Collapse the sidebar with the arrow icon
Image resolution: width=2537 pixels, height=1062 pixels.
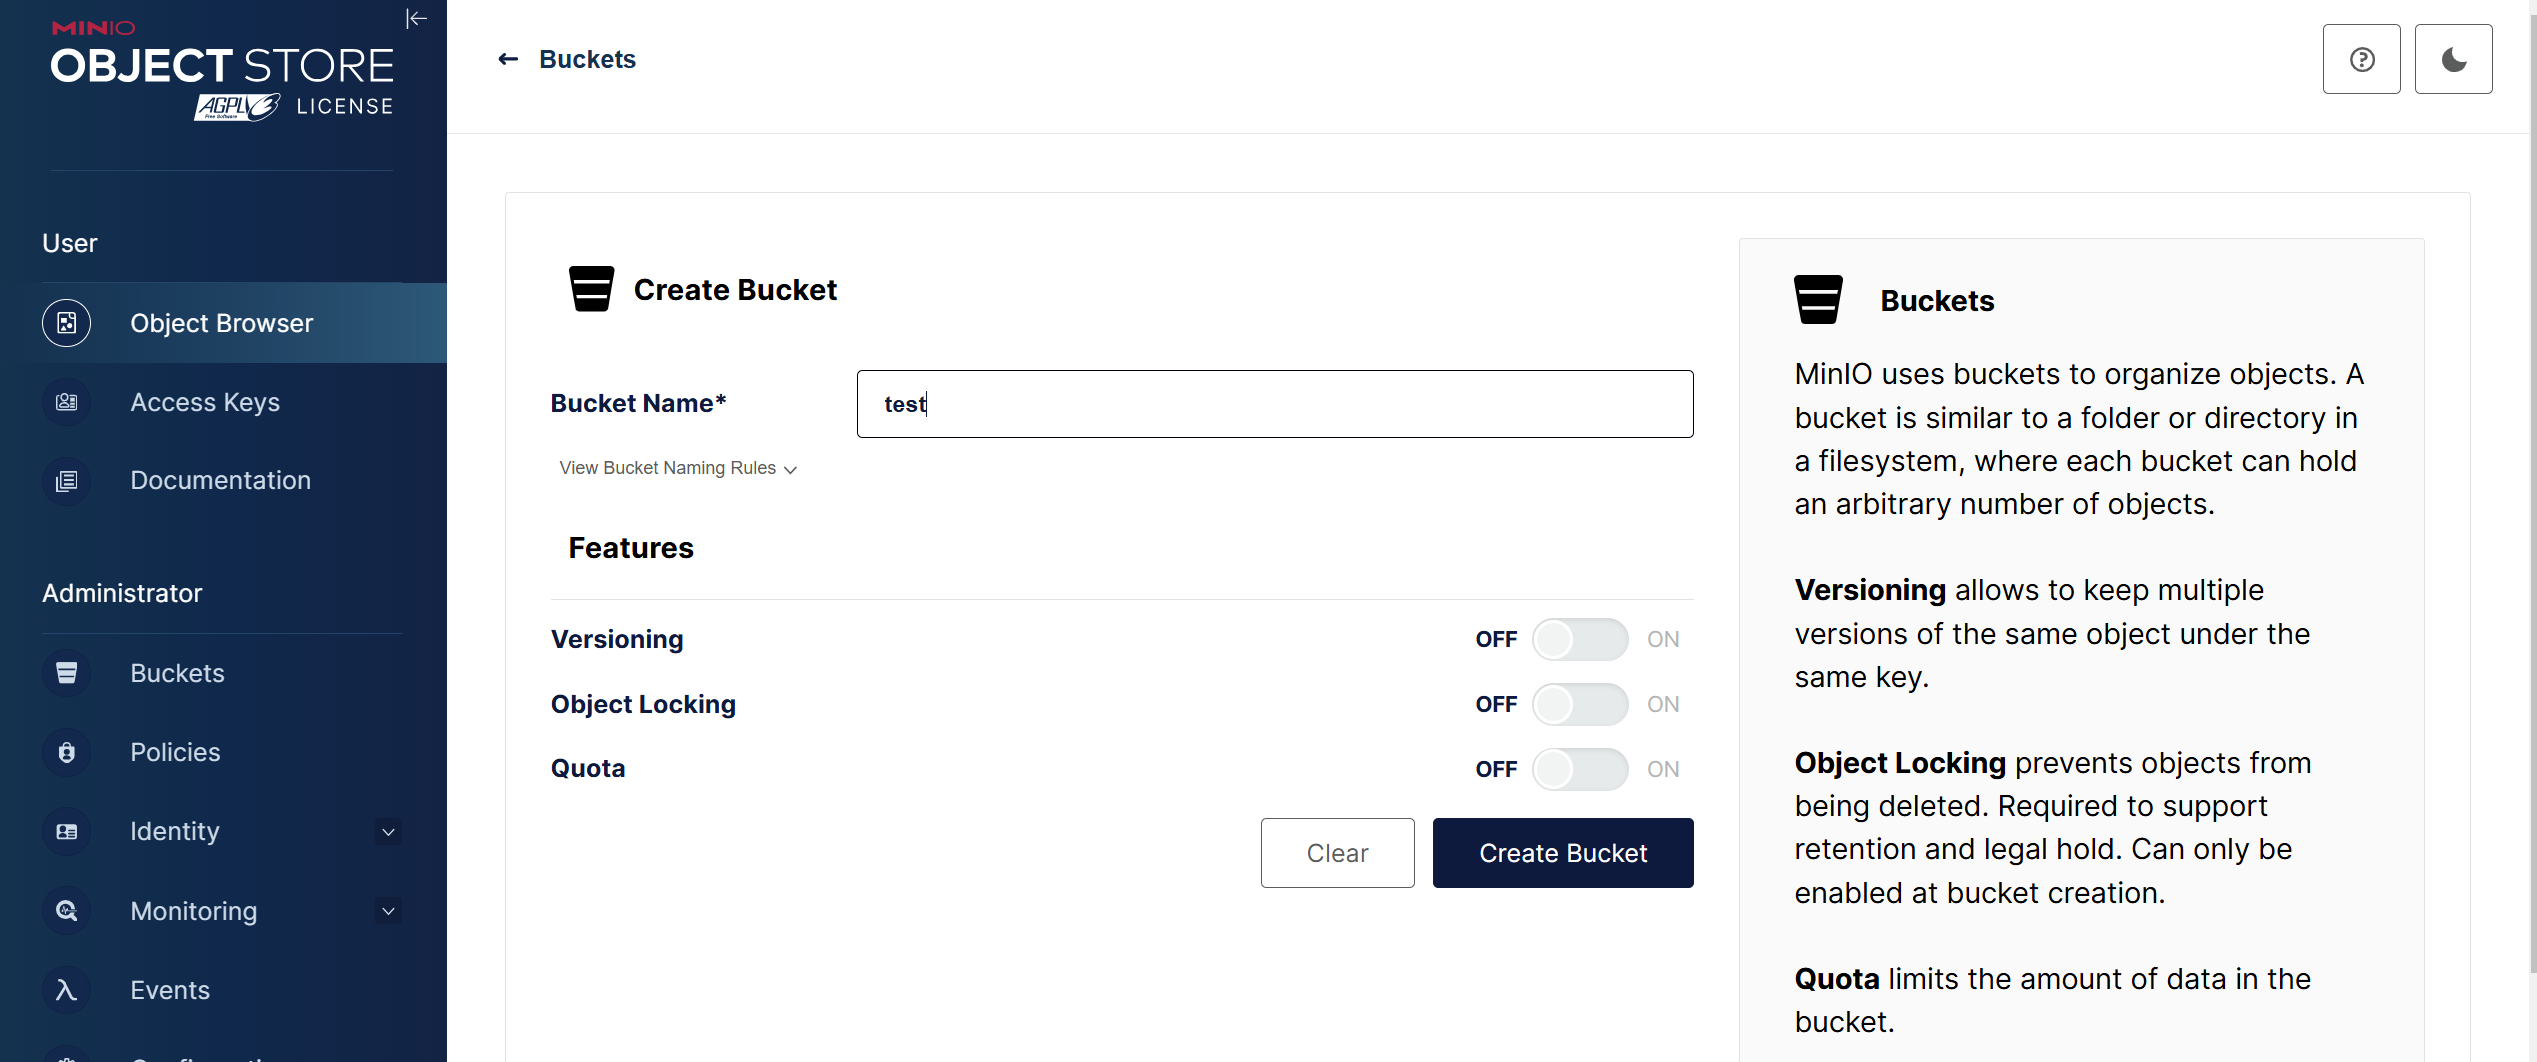pos(416,19)
